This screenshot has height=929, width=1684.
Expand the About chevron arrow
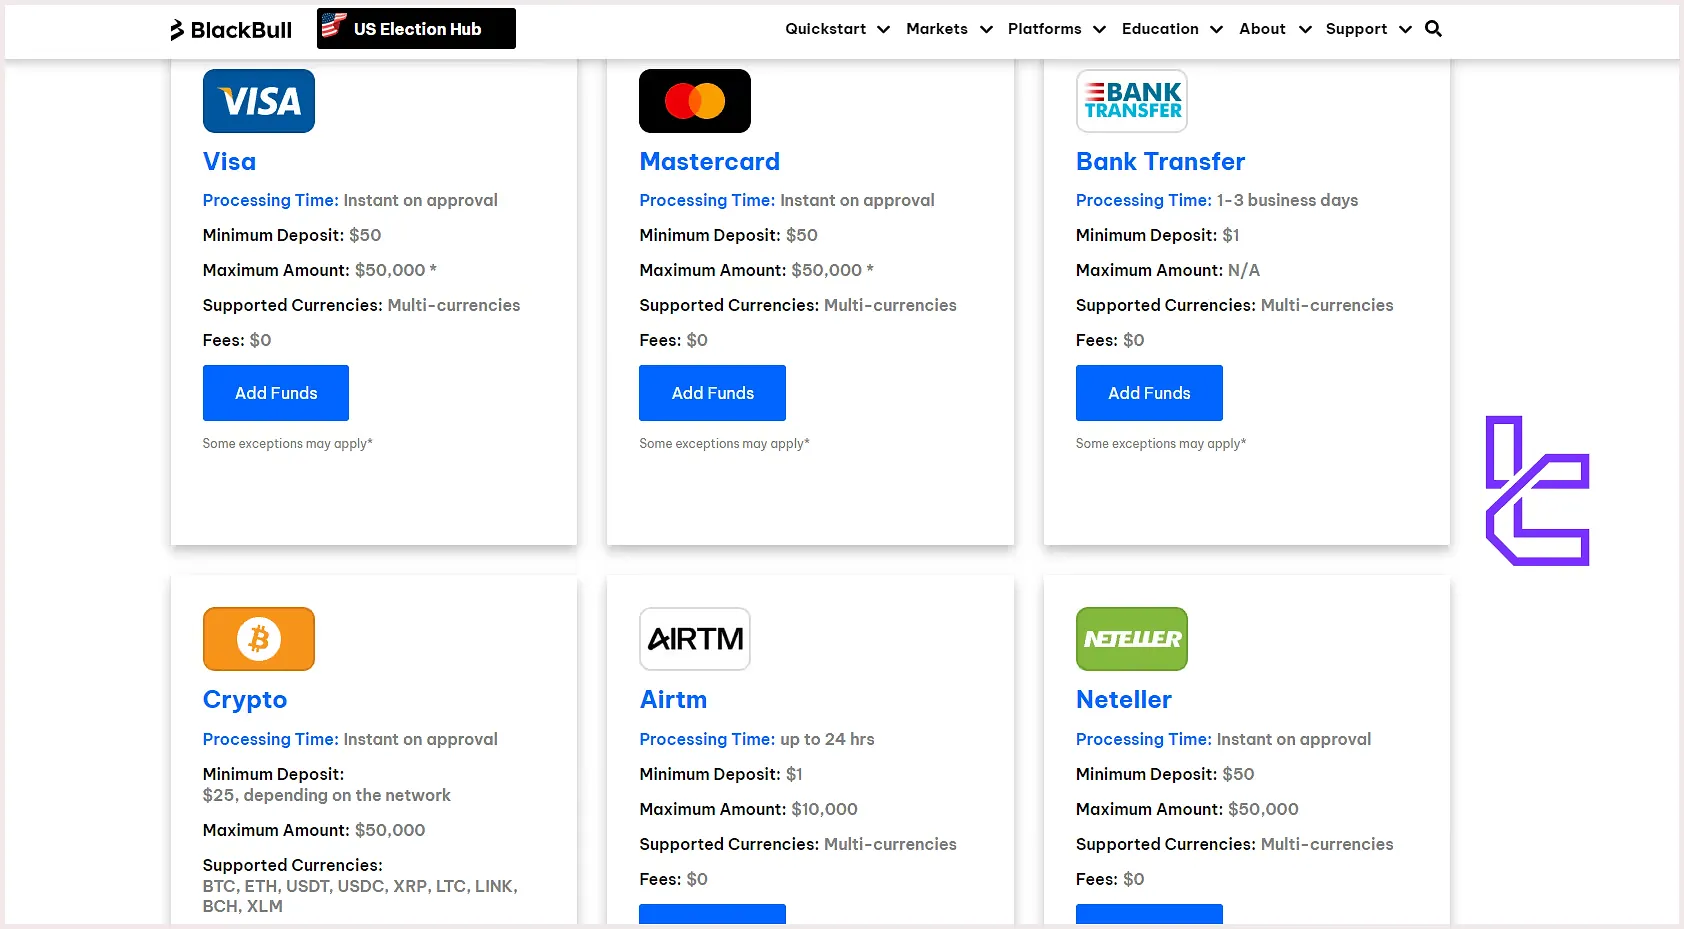[1305, 30]
